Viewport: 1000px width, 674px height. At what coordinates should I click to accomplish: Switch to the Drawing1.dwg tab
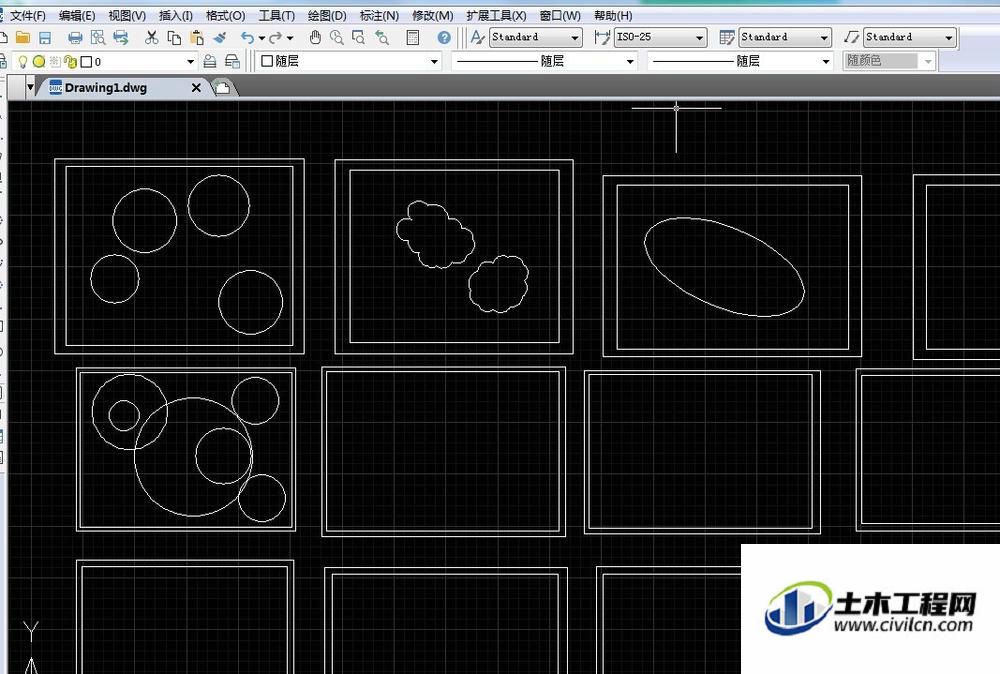(x=106, y=88)
